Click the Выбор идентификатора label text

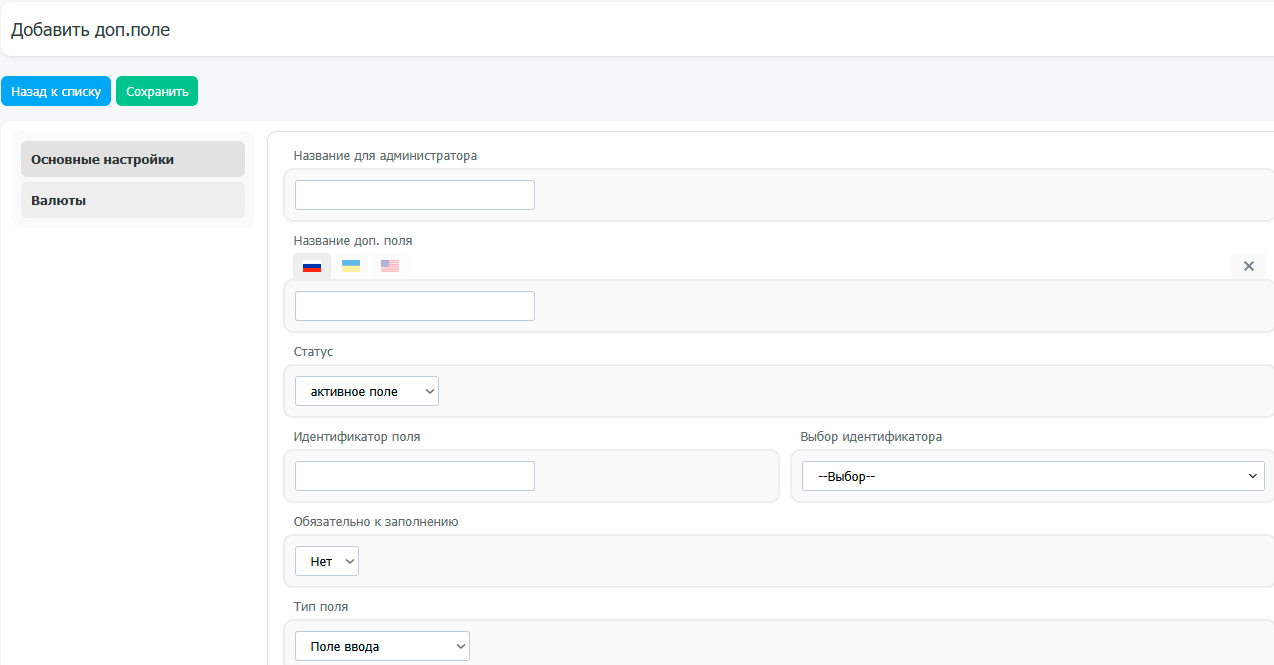click(871, 436)
